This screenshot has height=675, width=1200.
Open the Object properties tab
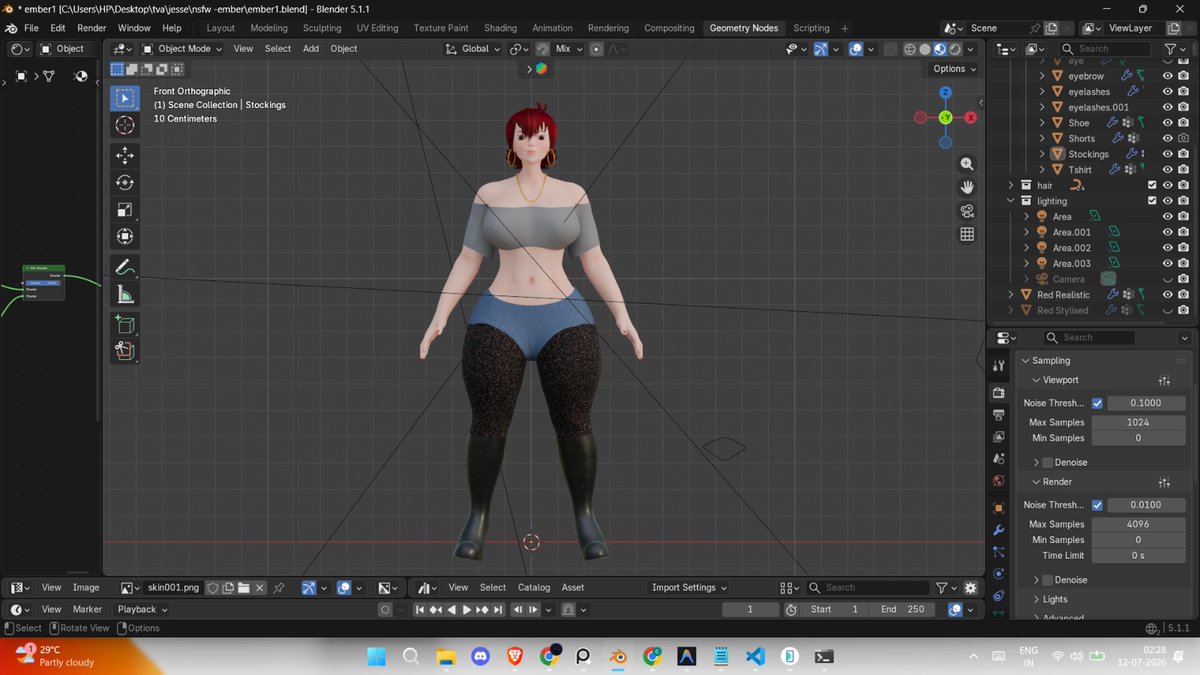point(998,508)
